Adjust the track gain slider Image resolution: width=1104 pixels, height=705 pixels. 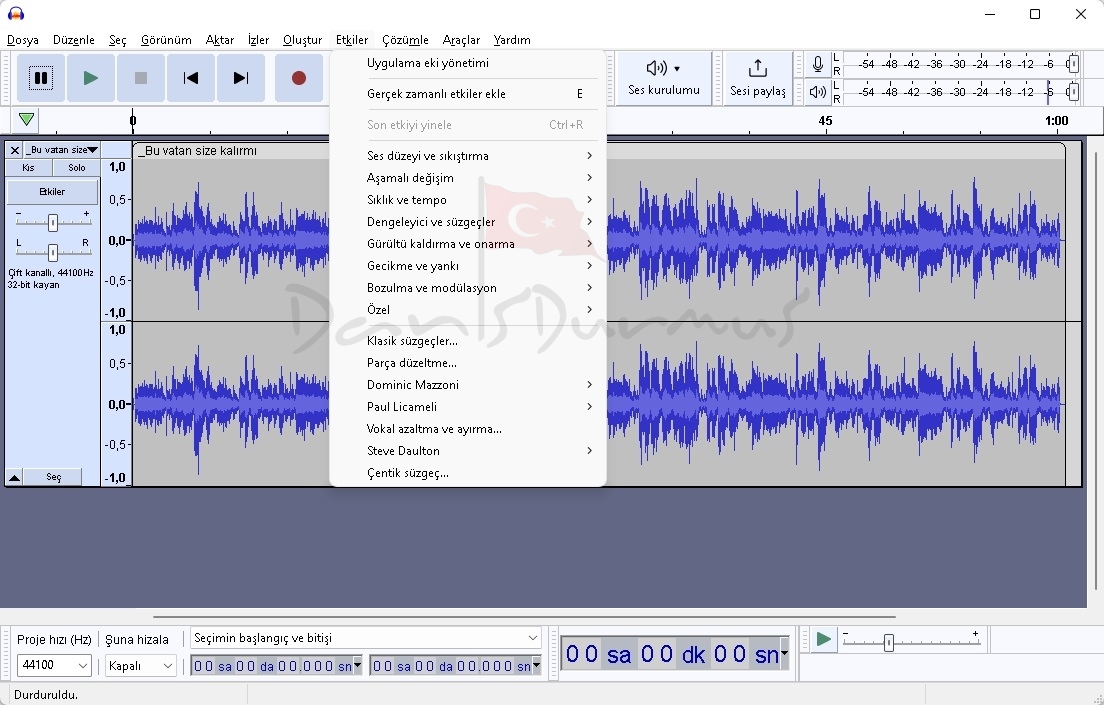[53, 223]
